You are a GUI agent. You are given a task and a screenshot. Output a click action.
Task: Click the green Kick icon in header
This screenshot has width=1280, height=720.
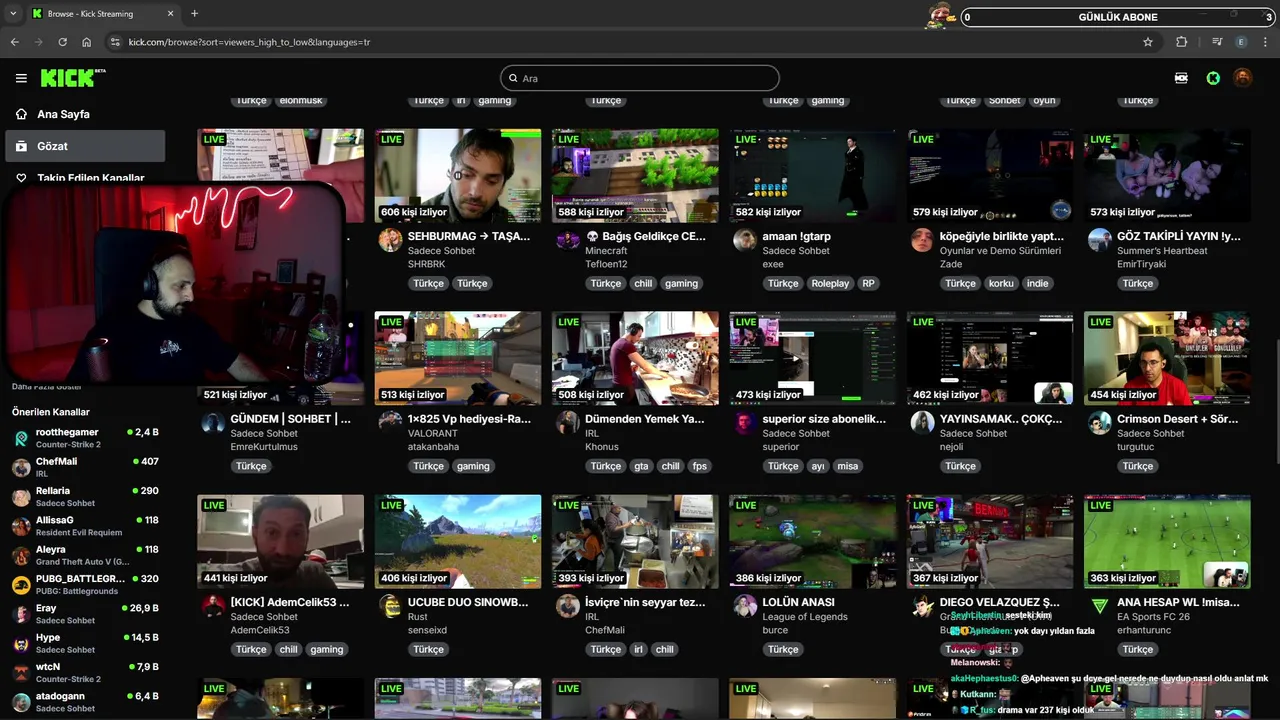(1213, 78)
